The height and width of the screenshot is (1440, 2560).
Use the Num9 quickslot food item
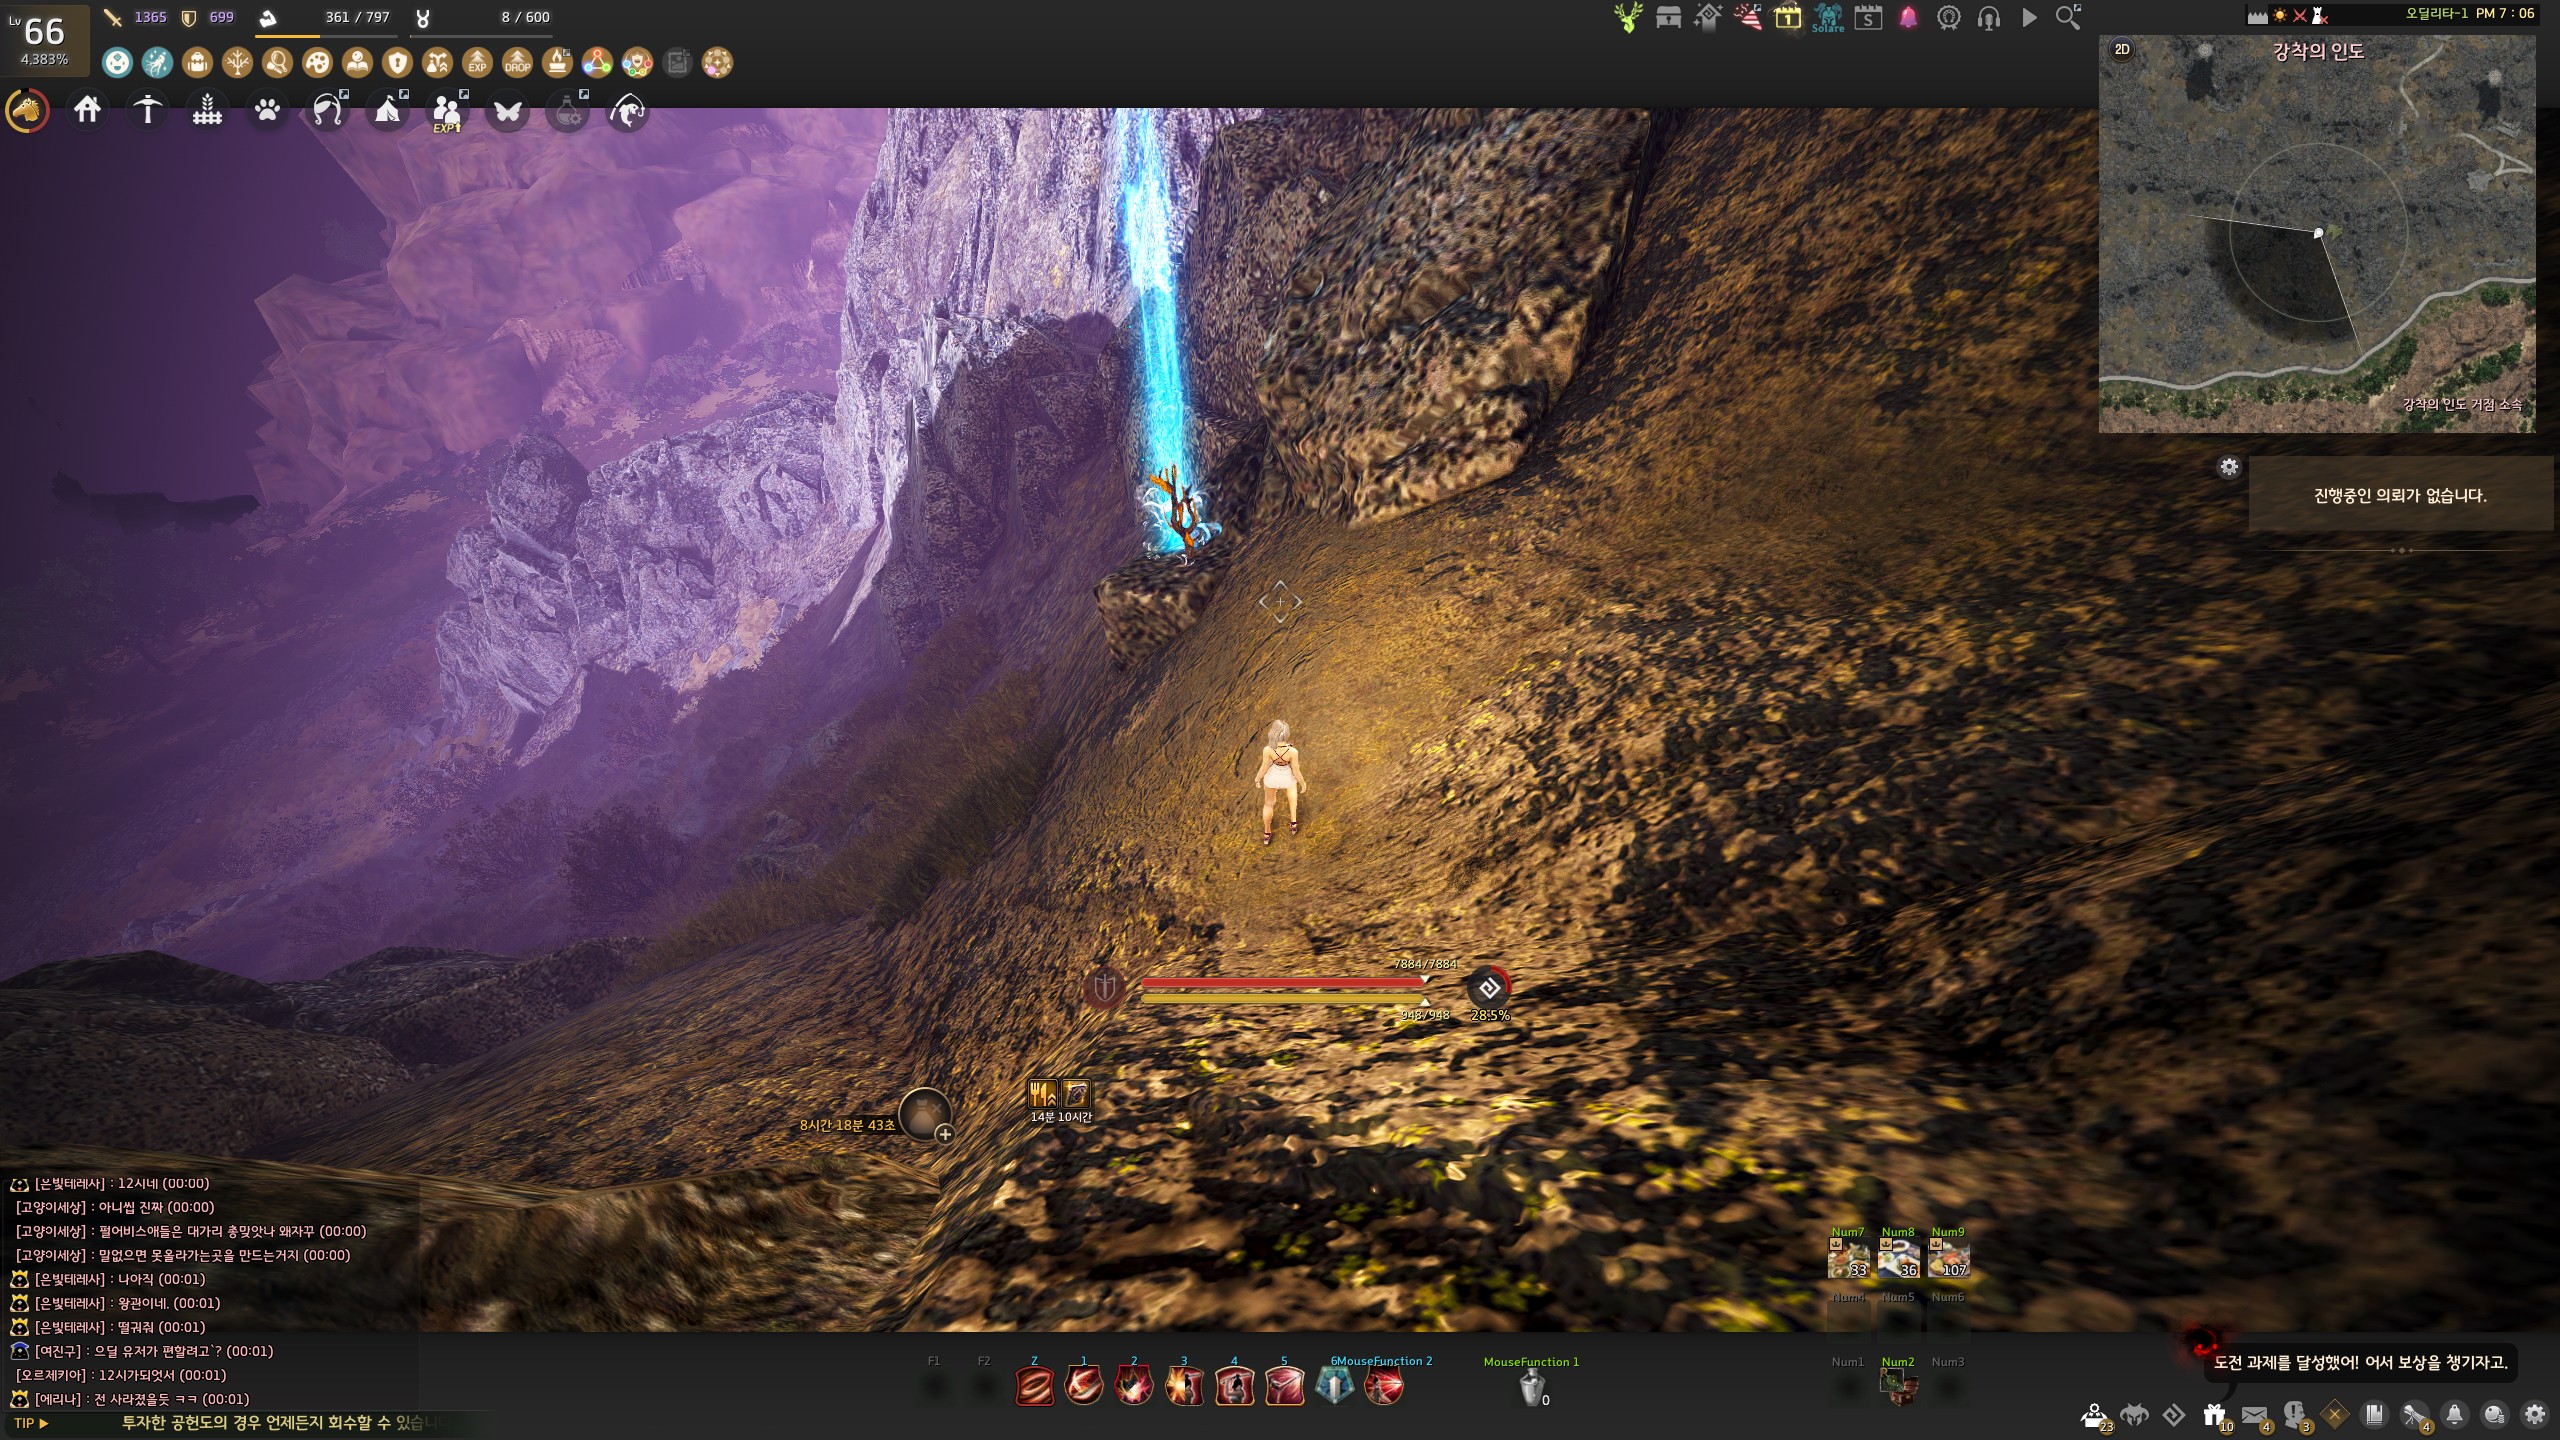(x=1948, y=1259)
